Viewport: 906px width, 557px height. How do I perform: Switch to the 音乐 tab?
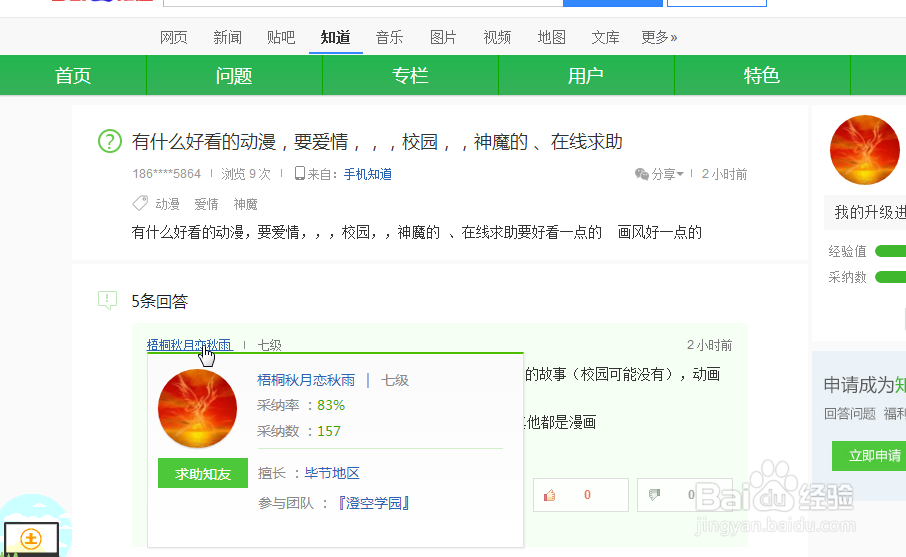point(389,38)
